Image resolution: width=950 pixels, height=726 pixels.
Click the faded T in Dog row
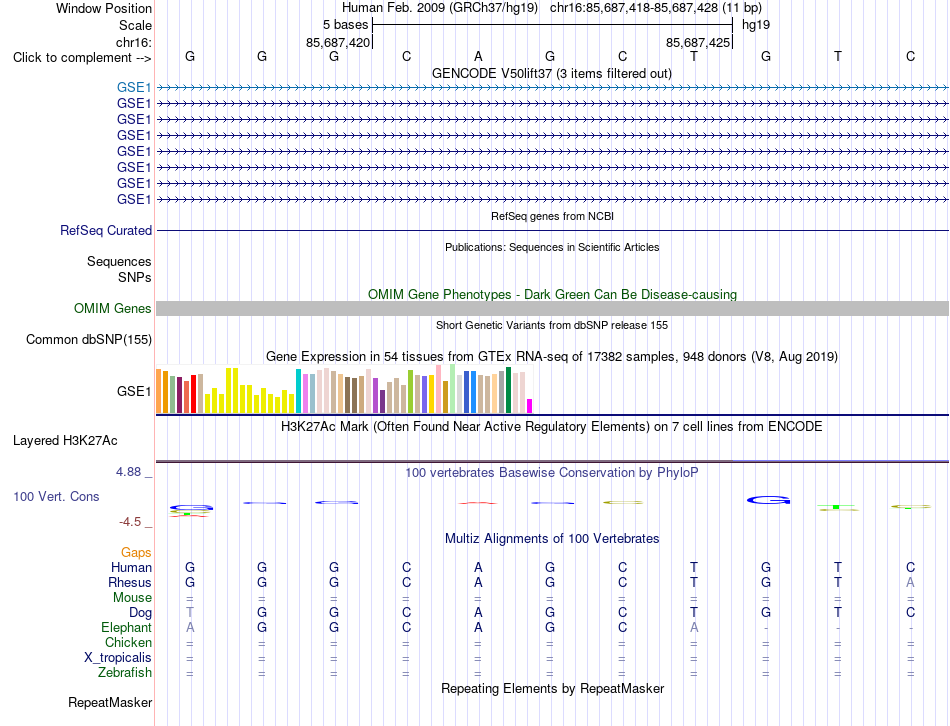(190, 613)
